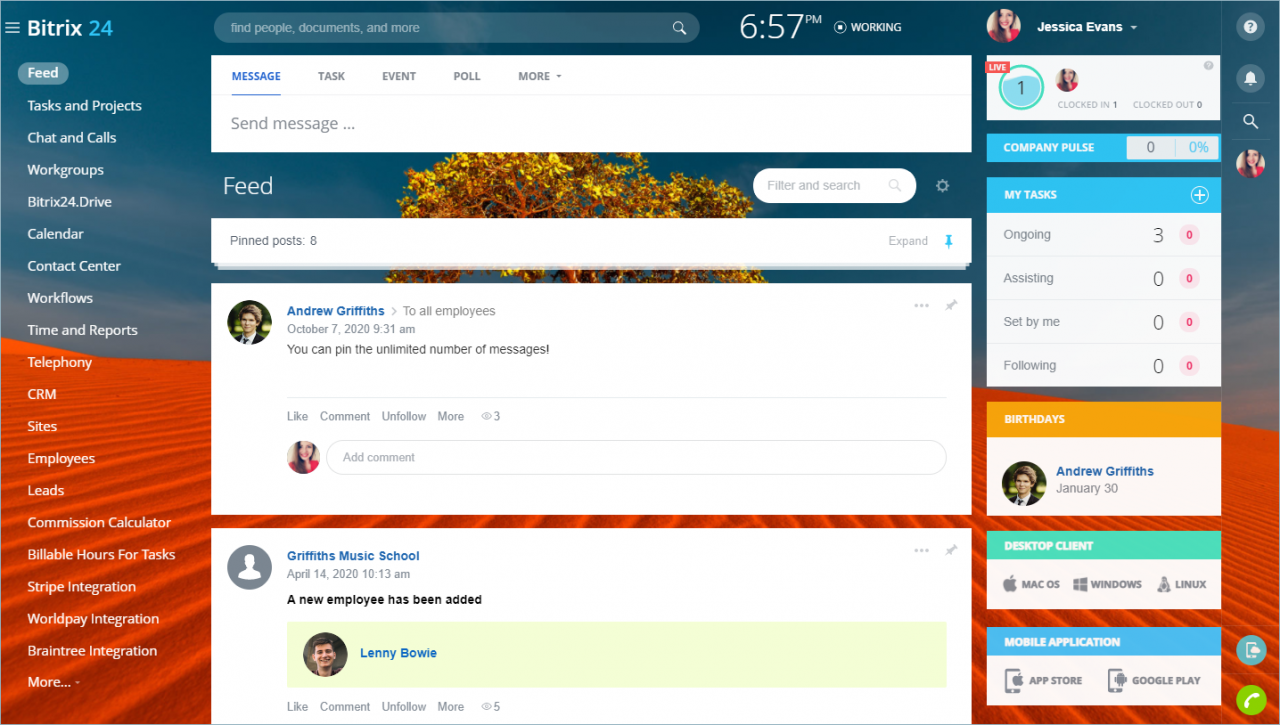Click the teal desktop client icon button
1280x725 pixels.
tap(1250, 650)
